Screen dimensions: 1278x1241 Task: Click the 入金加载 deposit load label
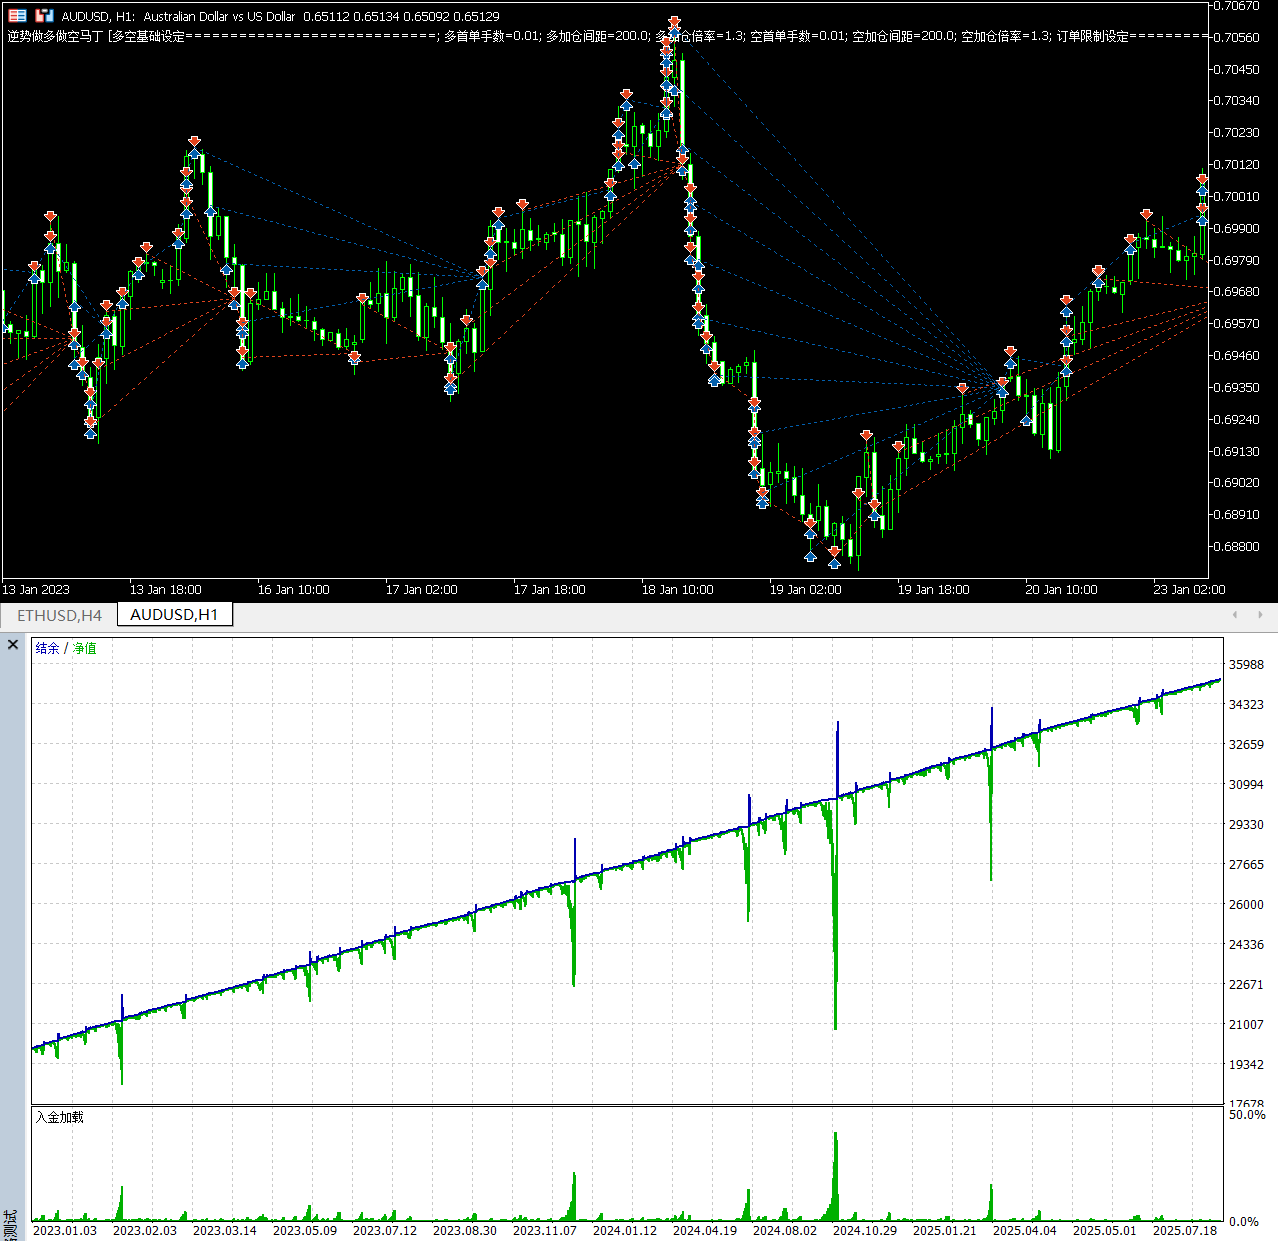(x=60, y=1117)
